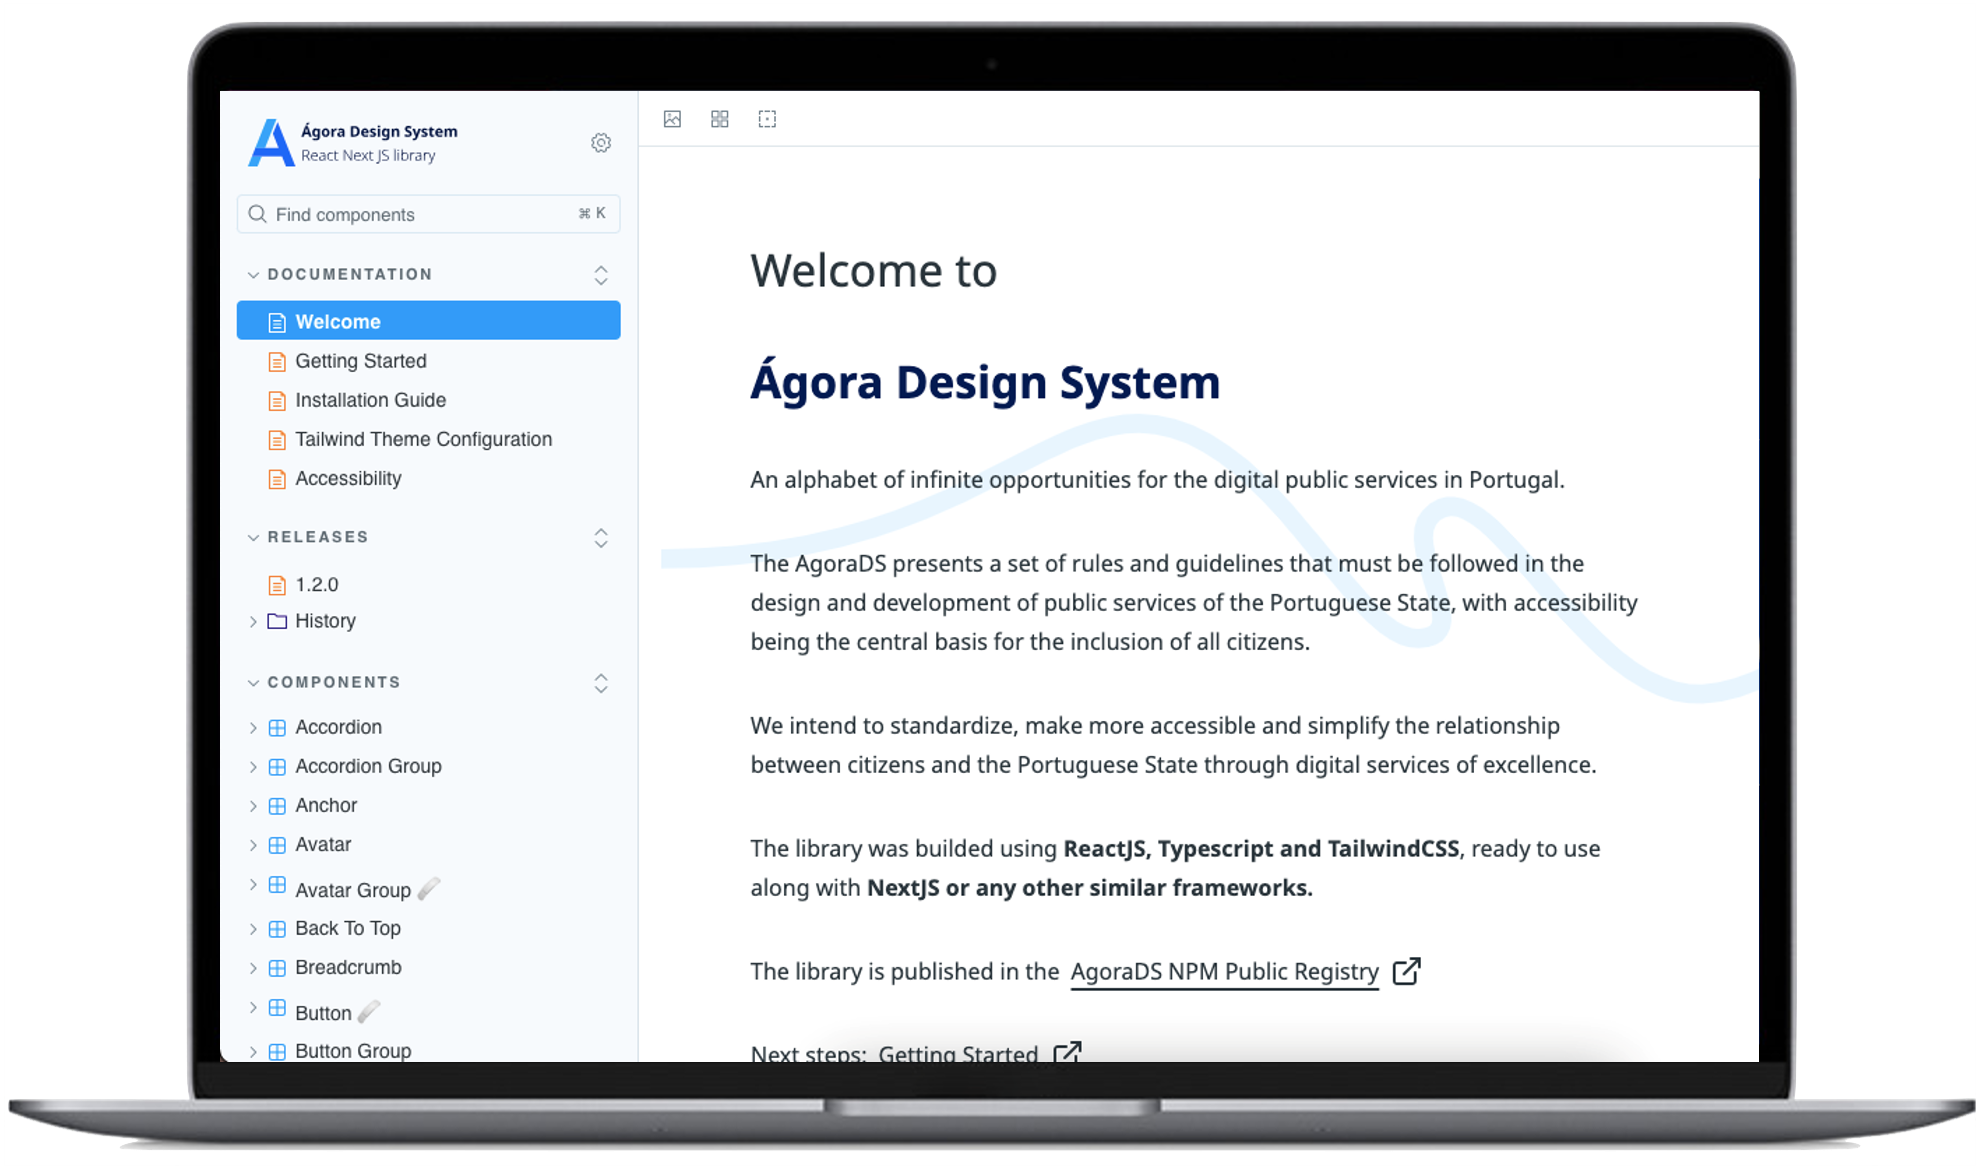The height and width of the screenshot is (1168, 1980).
Task: Expand the Accordion Group component
Action: point(253,766)
